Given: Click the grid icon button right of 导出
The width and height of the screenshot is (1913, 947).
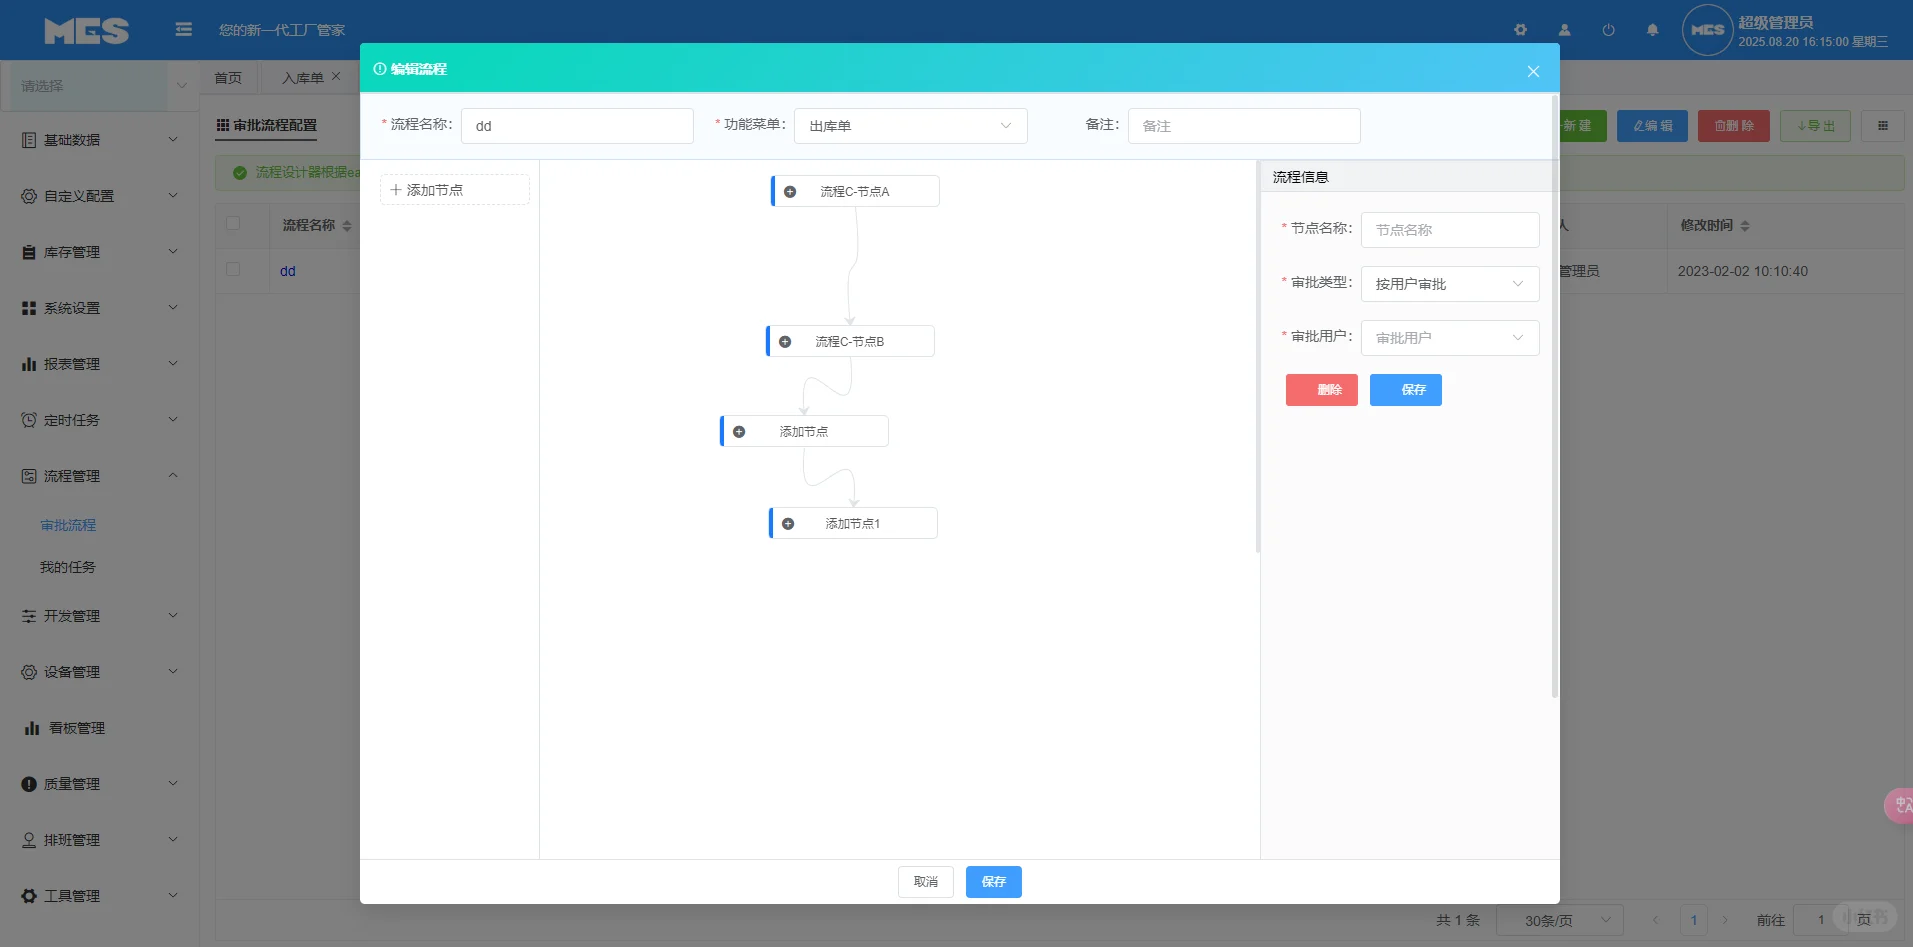Looking at the screenshot, I should tap(1883, 126).
